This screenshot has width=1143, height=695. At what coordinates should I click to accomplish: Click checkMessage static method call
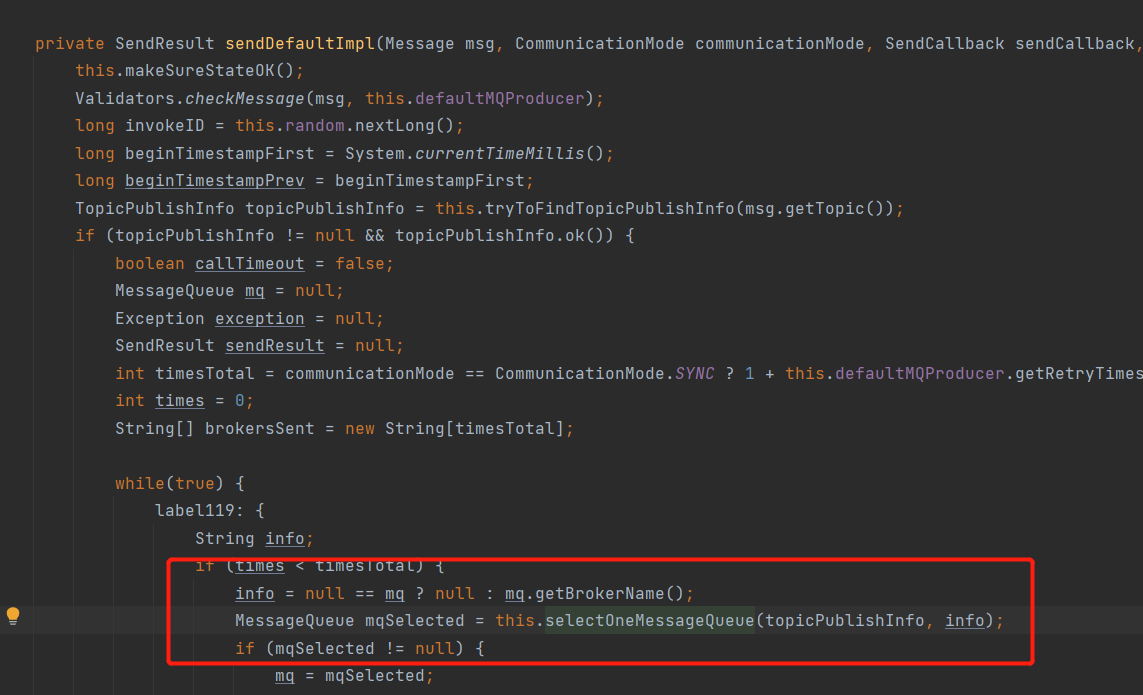(245, 98)
